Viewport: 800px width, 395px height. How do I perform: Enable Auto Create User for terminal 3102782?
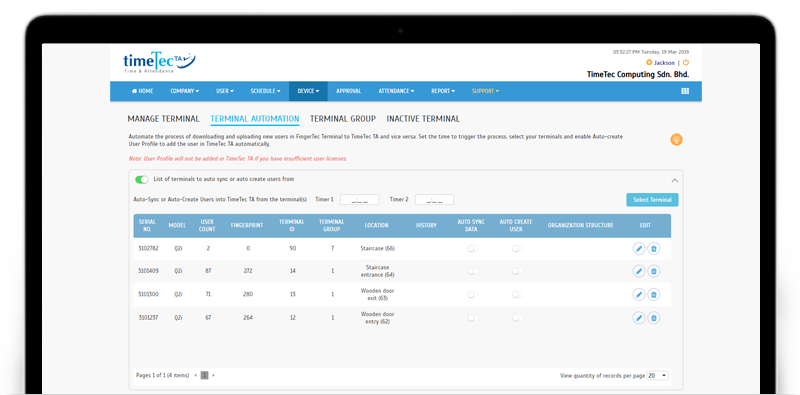(x=518, y=249)
